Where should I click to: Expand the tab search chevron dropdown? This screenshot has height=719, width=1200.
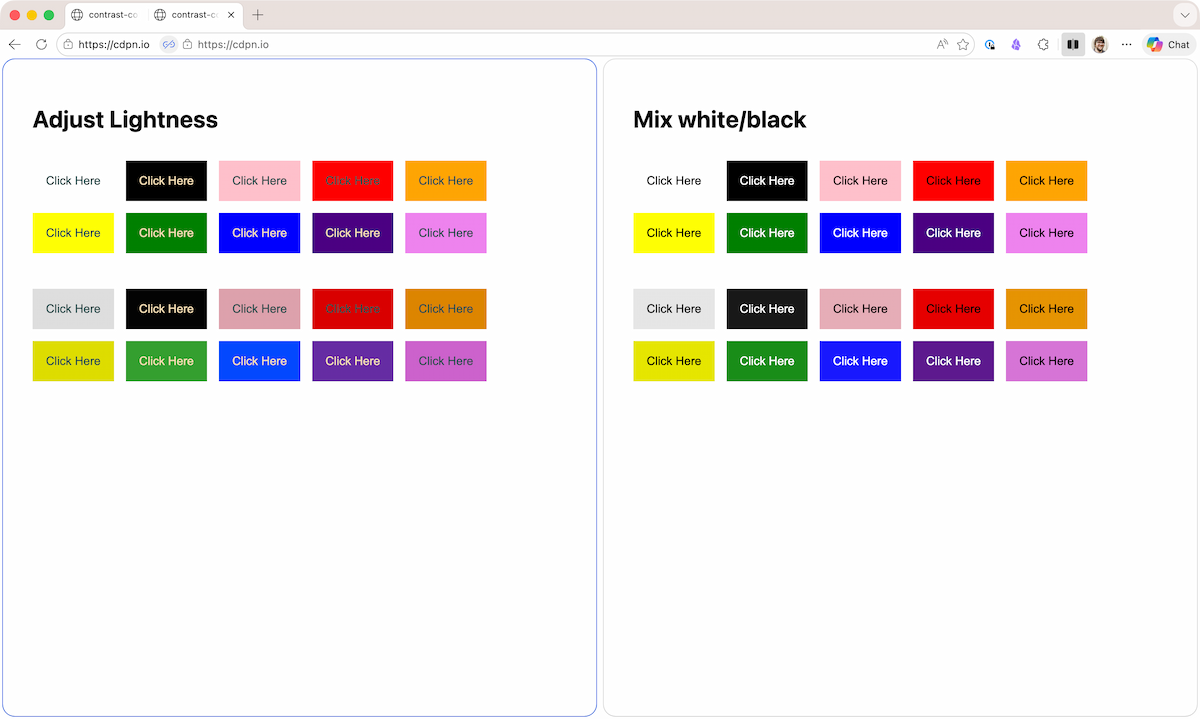(x=1184, y=15)
